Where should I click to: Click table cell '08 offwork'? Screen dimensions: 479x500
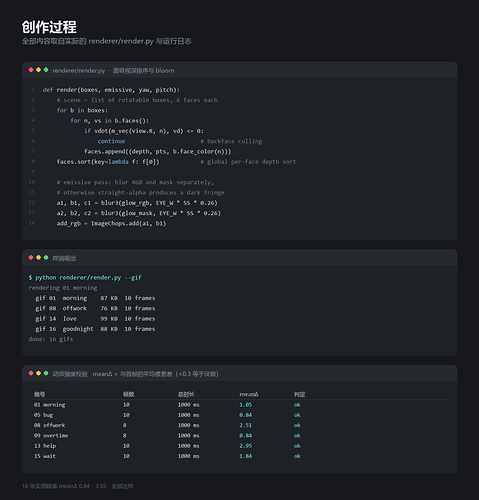[50, 426]
